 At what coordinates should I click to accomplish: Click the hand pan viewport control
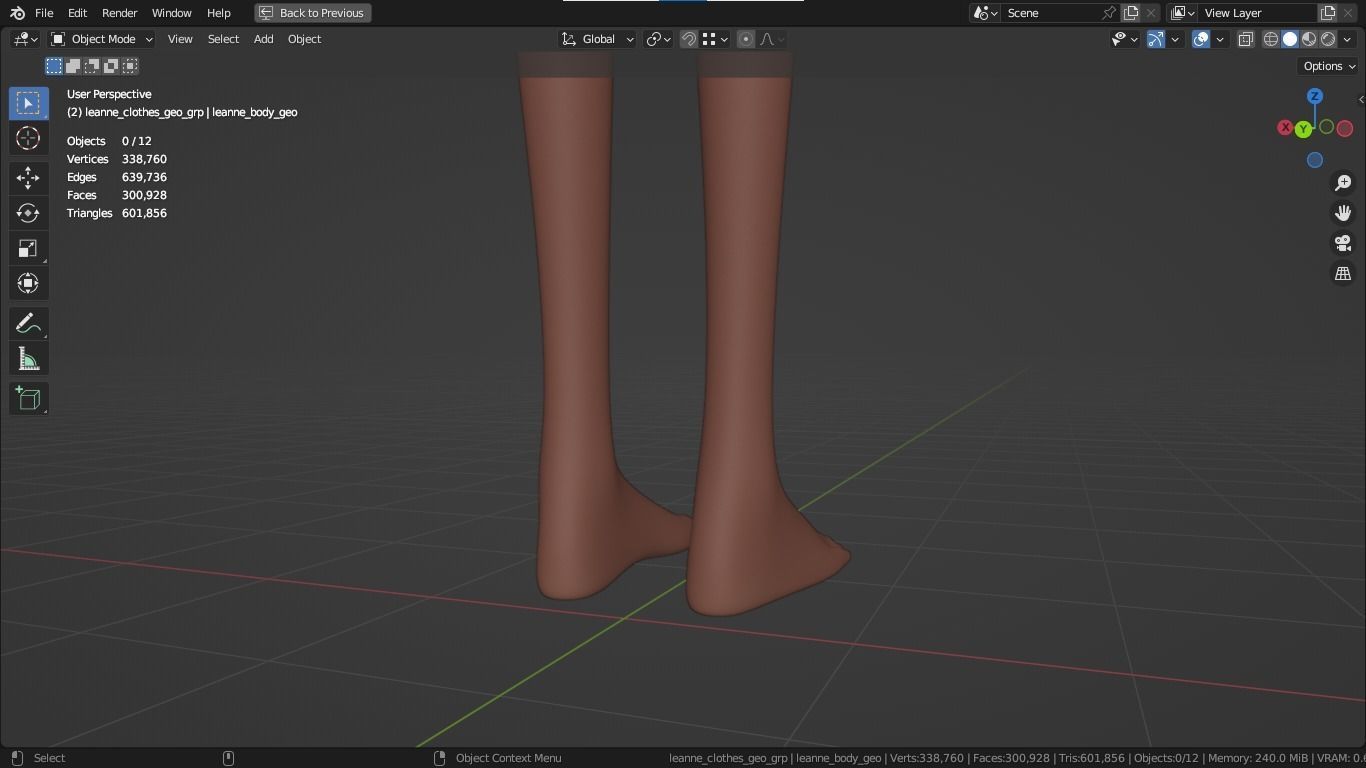pos(1343,213)
